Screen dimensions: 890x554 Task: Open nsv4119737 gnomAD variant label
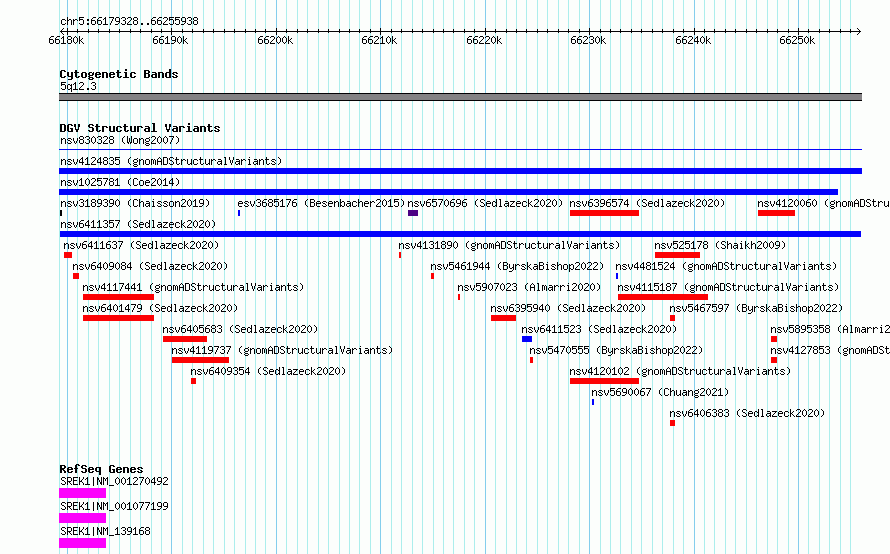click(282, 350)
